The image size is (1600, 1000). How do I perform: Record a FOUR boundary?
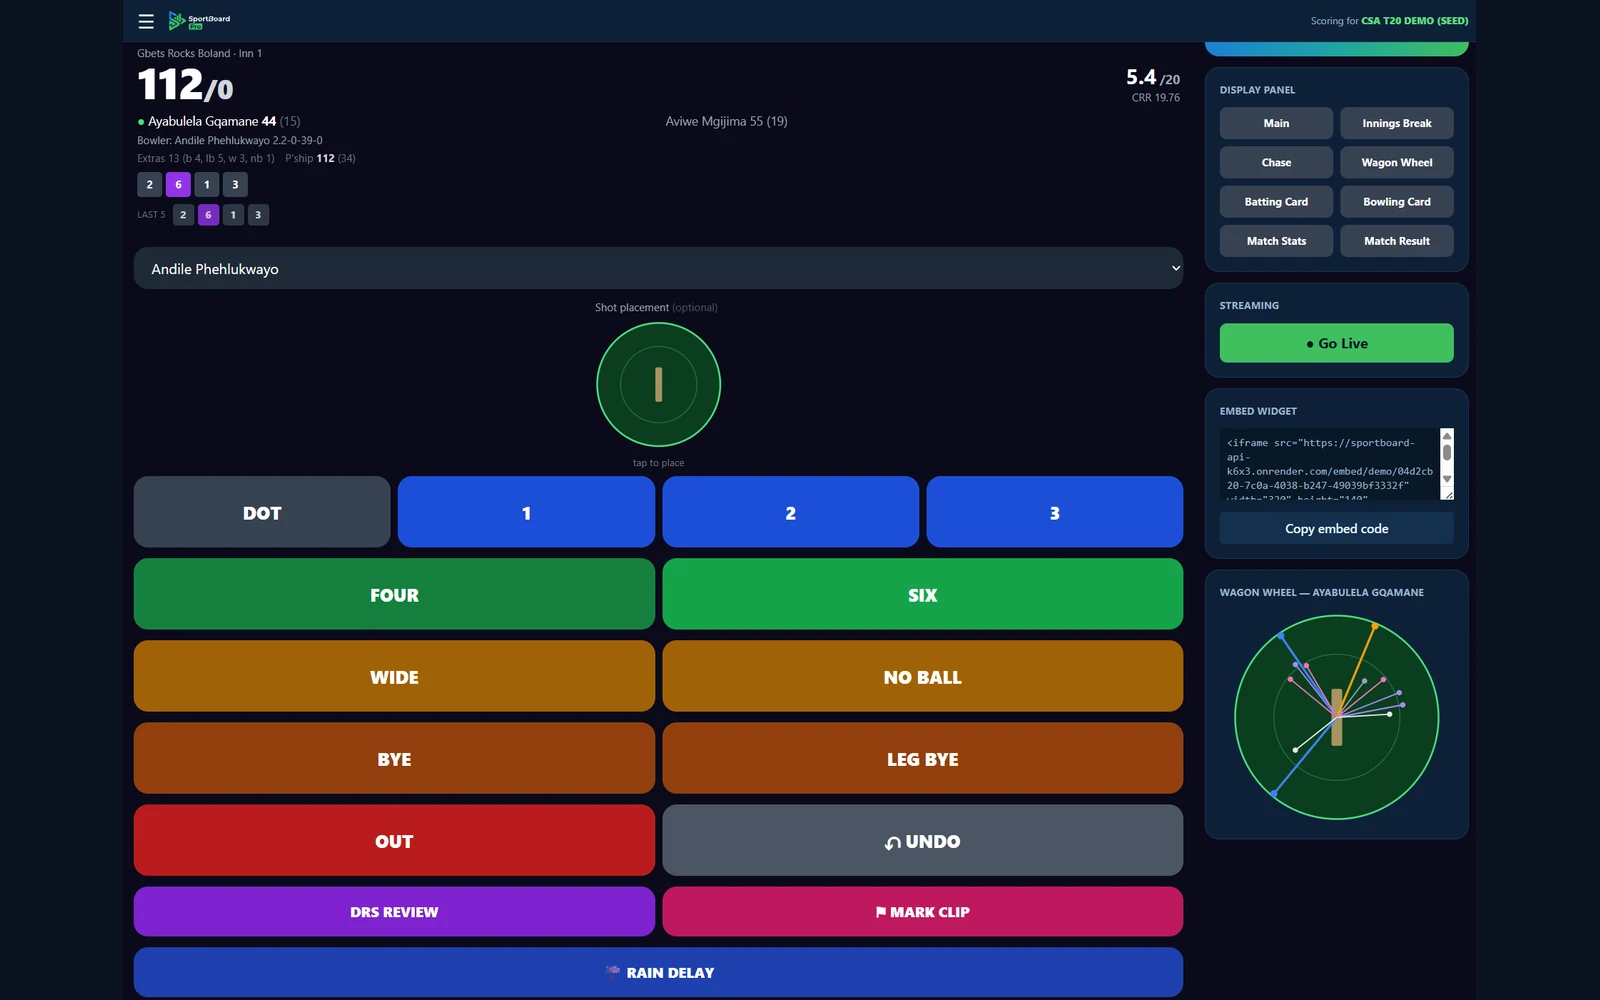coord(394,594)
